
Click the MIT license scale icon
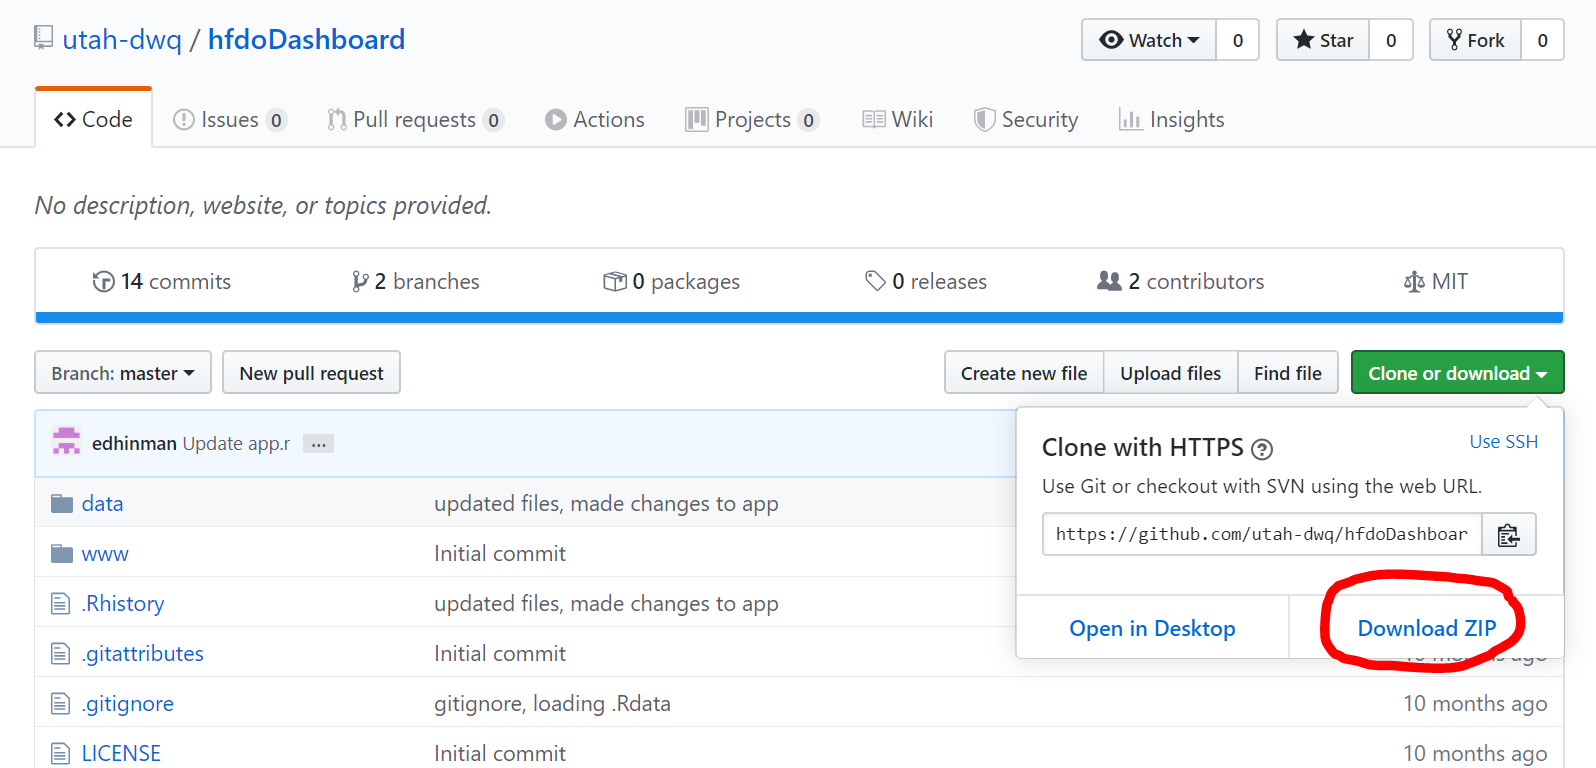point(1413,282)
